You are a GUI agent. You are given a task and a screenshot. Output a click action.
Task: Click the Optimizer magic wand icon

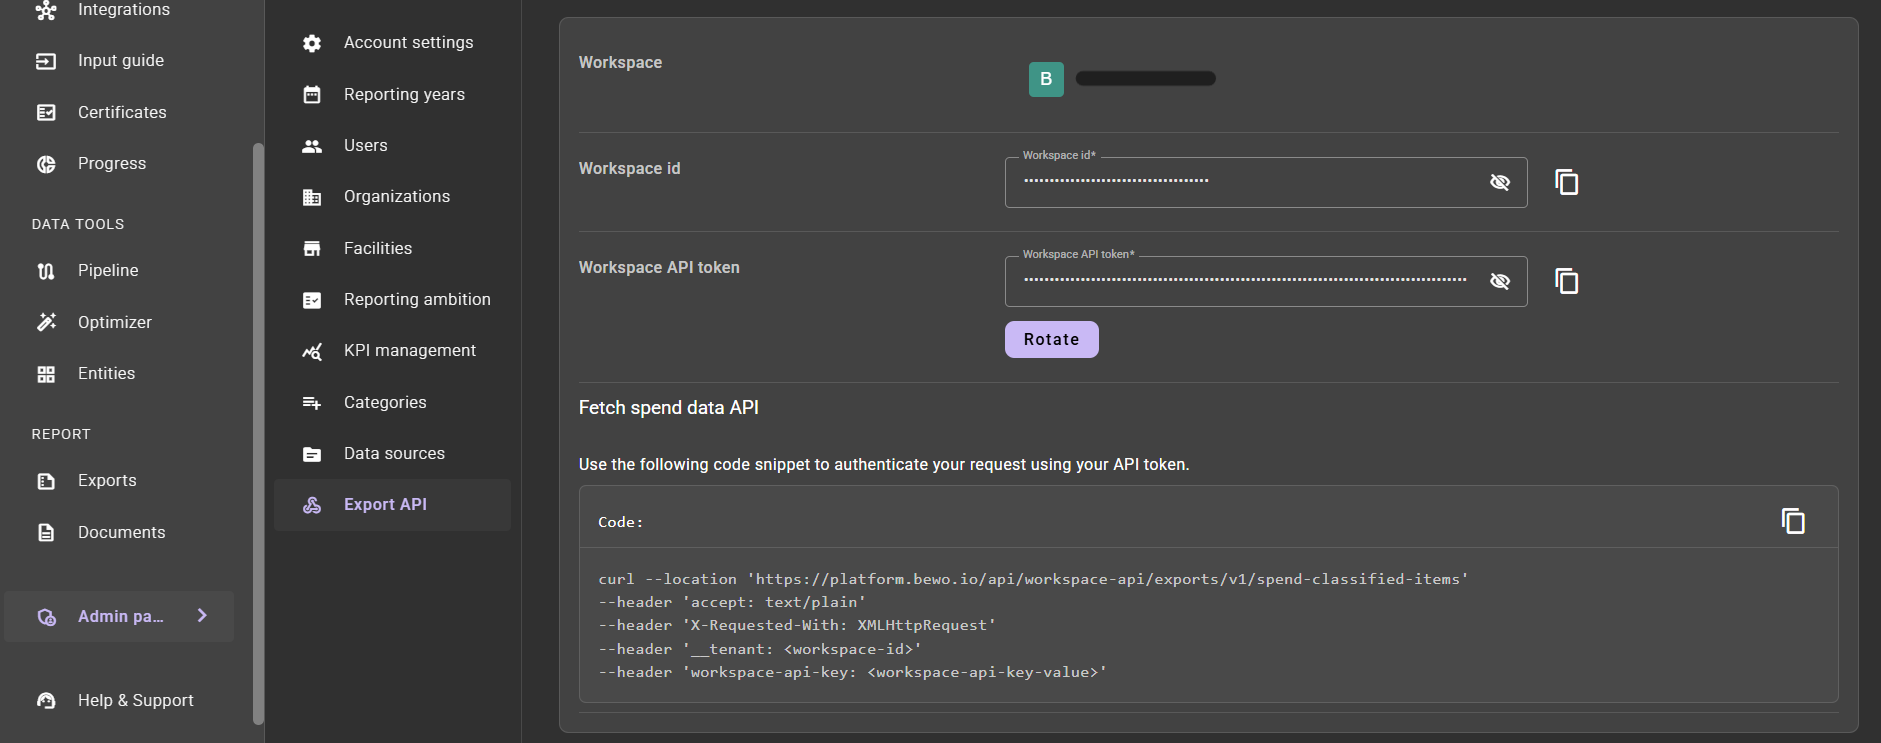tap(46, 322)
